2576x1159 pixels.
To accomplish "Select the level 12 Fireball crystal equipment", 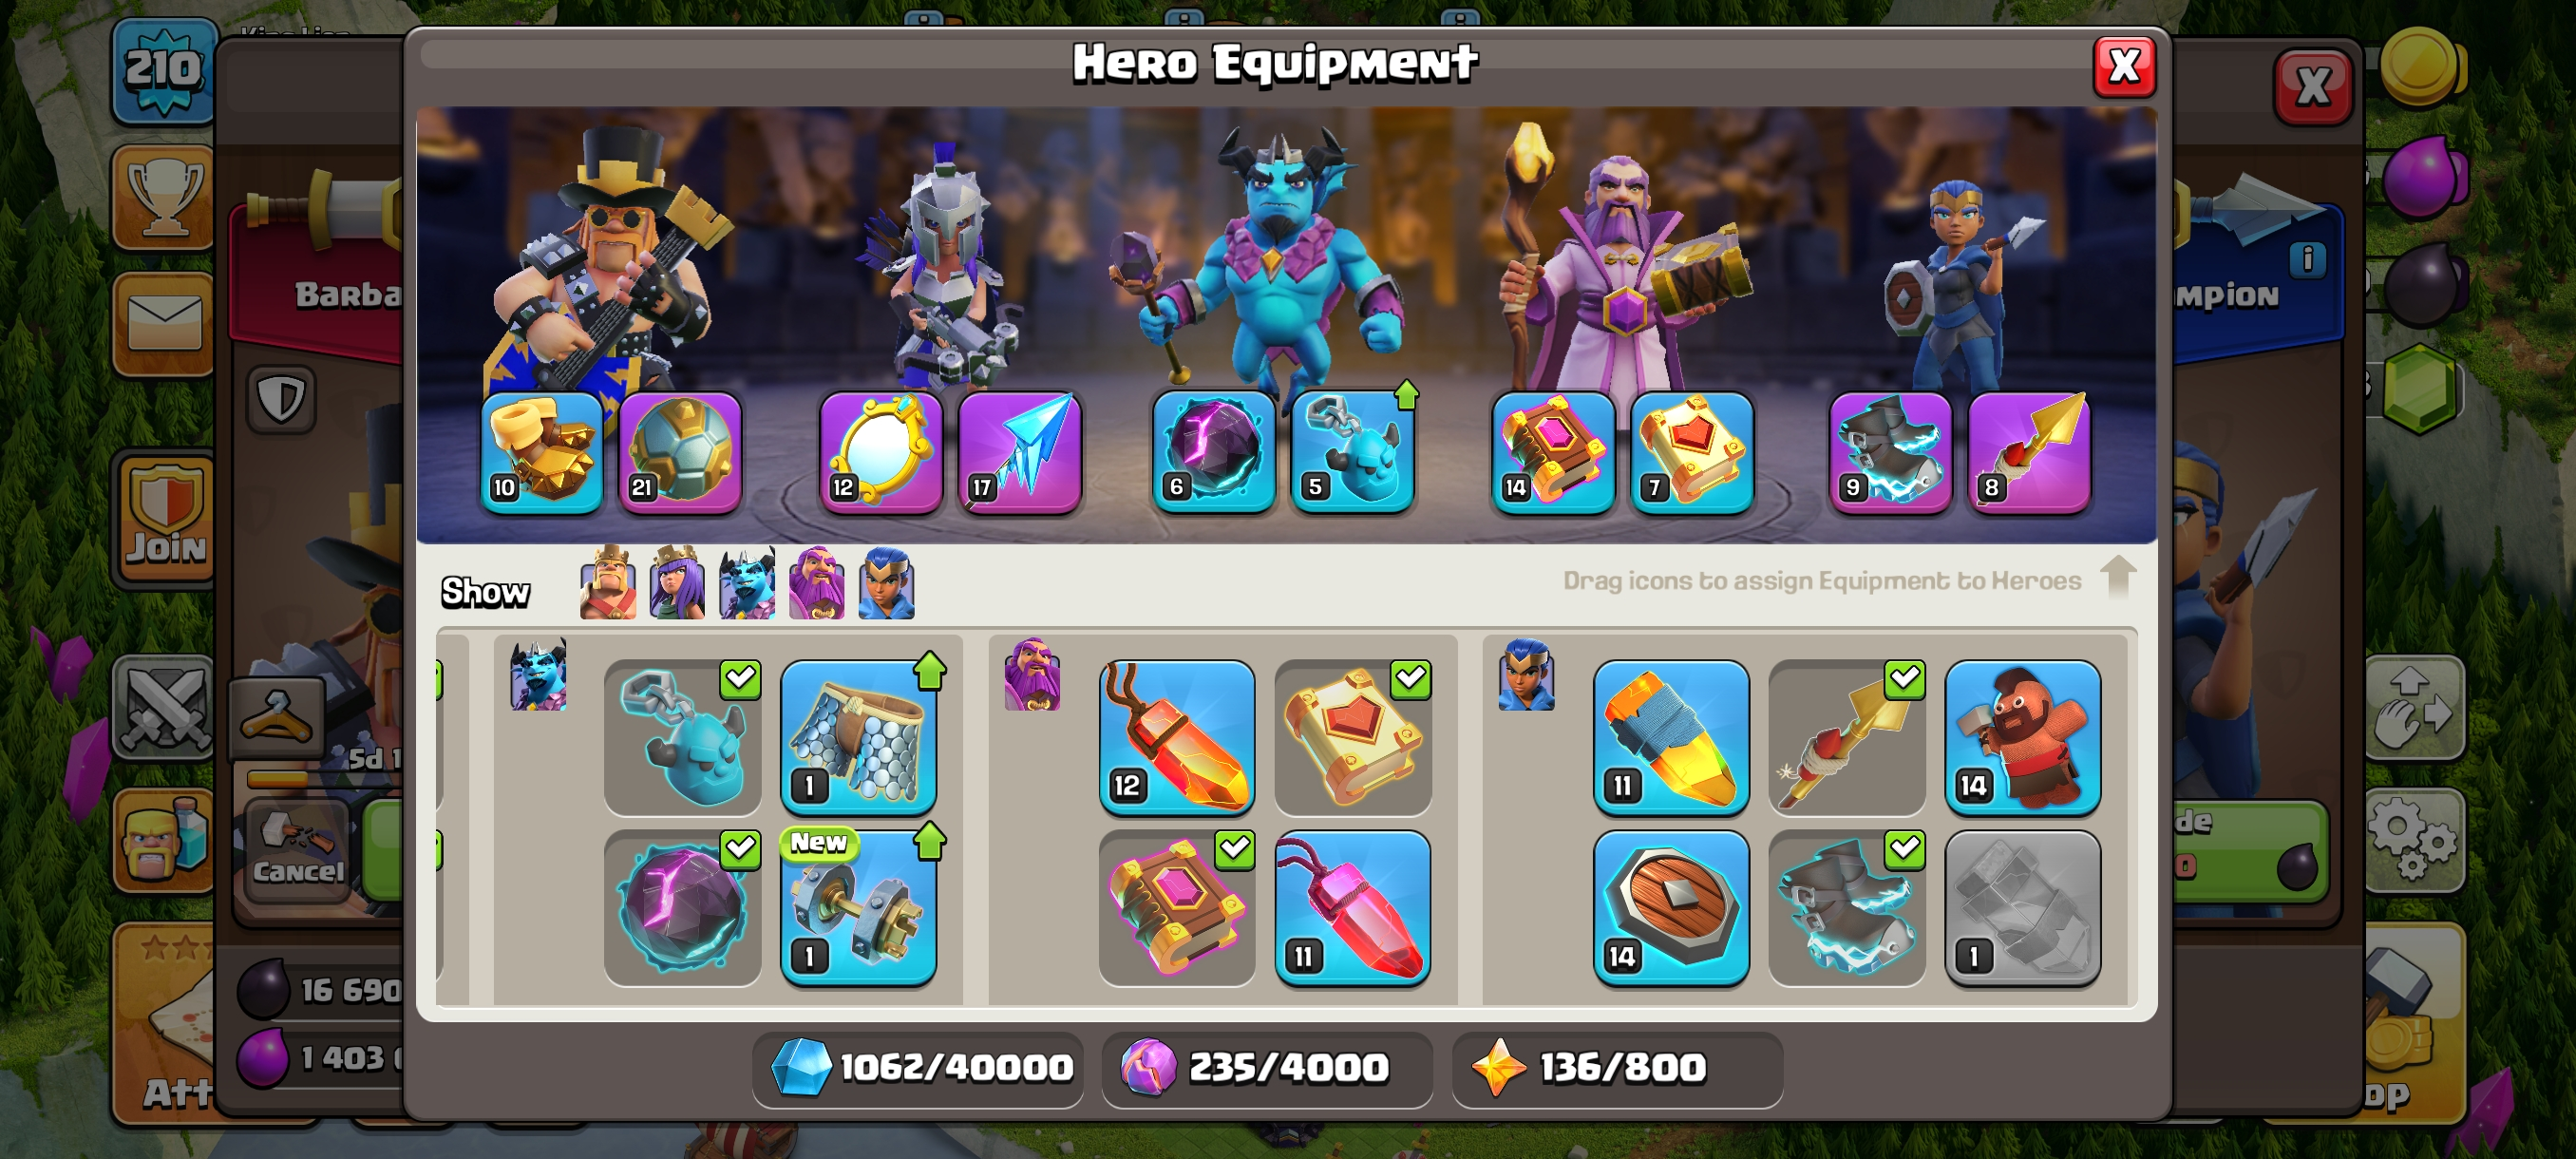I will pyautogui.click(x=1177, y=736).
